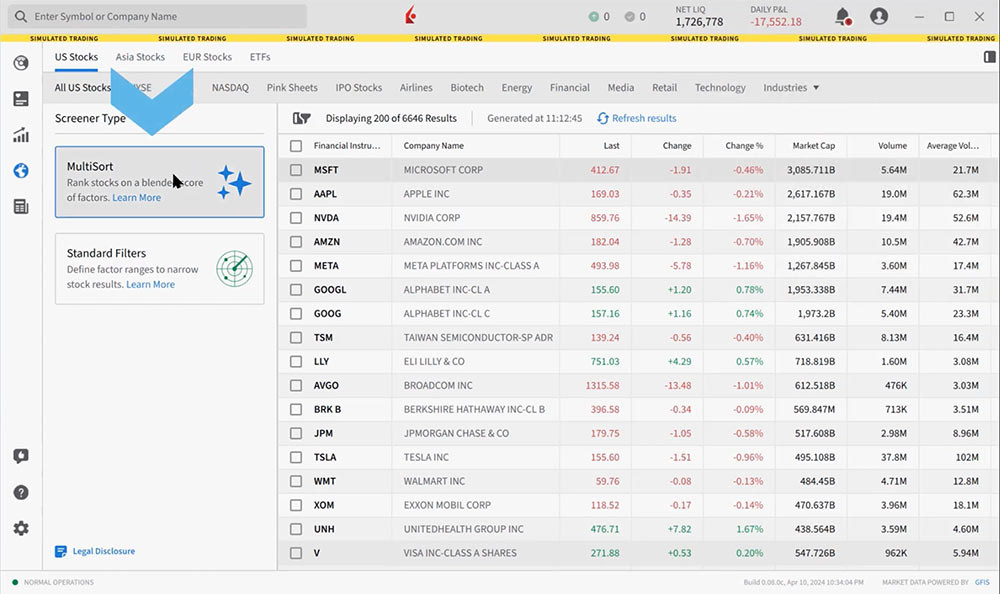Open the notifications bell
This screenshot has height=594, width=1000.
pyautogui.click(x=843, y=17)
